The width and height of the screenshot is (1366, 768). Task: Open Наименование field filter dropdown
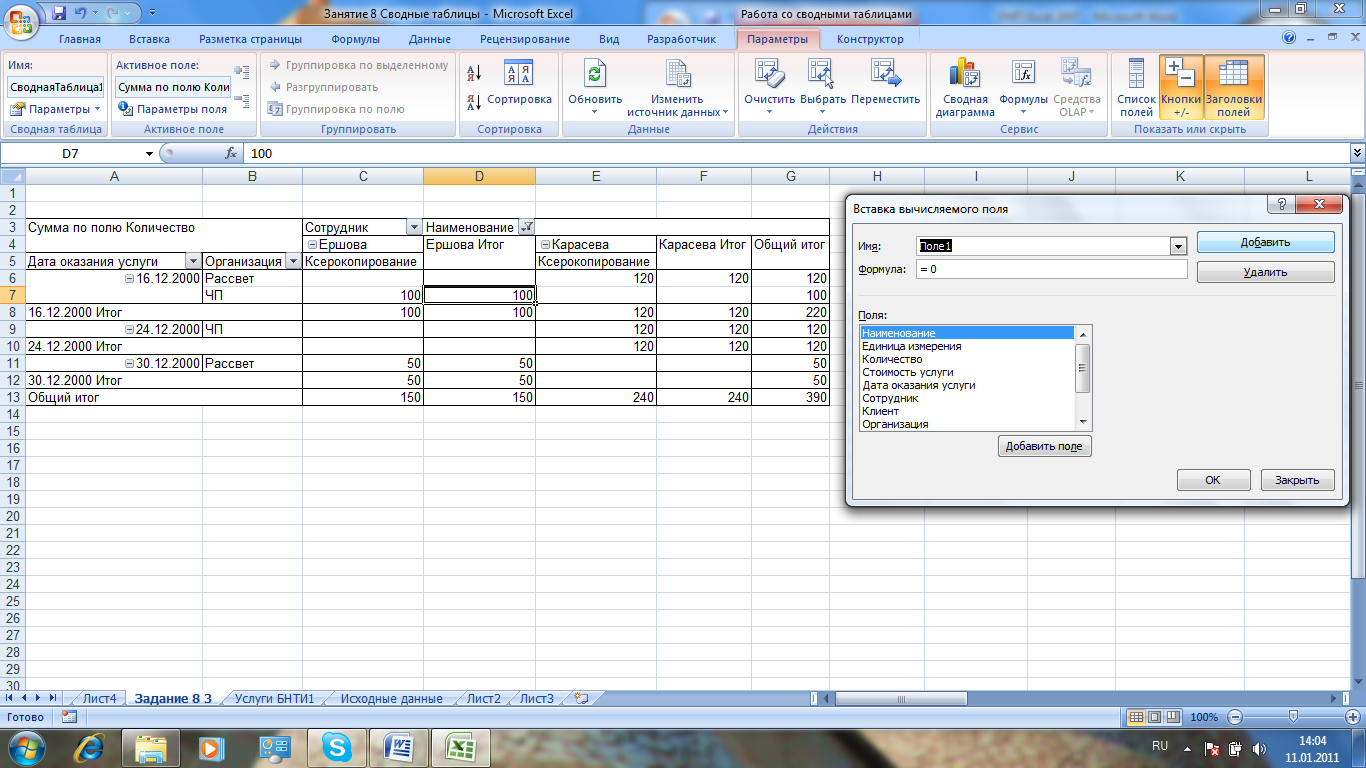pyautogui.click(x=526, y=227)
